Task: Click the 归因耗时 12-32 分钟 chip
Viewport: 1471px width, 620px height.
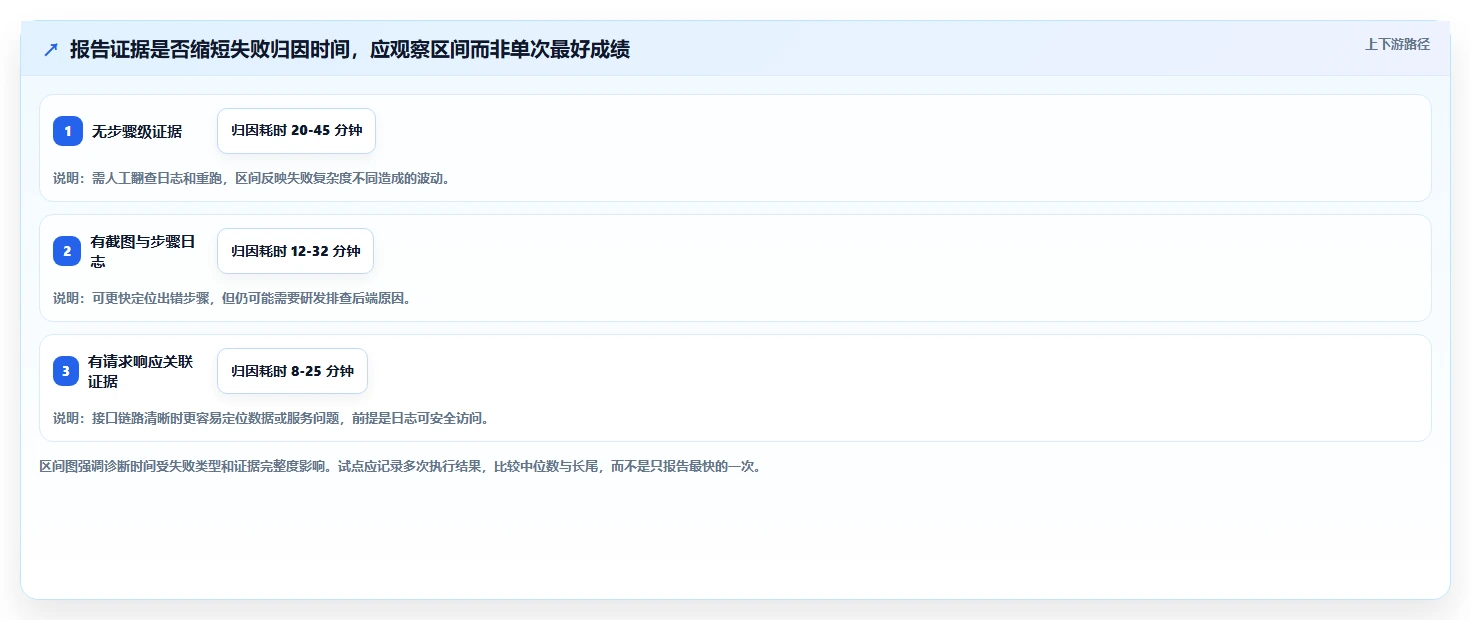Action: click(x=295, y=251)
